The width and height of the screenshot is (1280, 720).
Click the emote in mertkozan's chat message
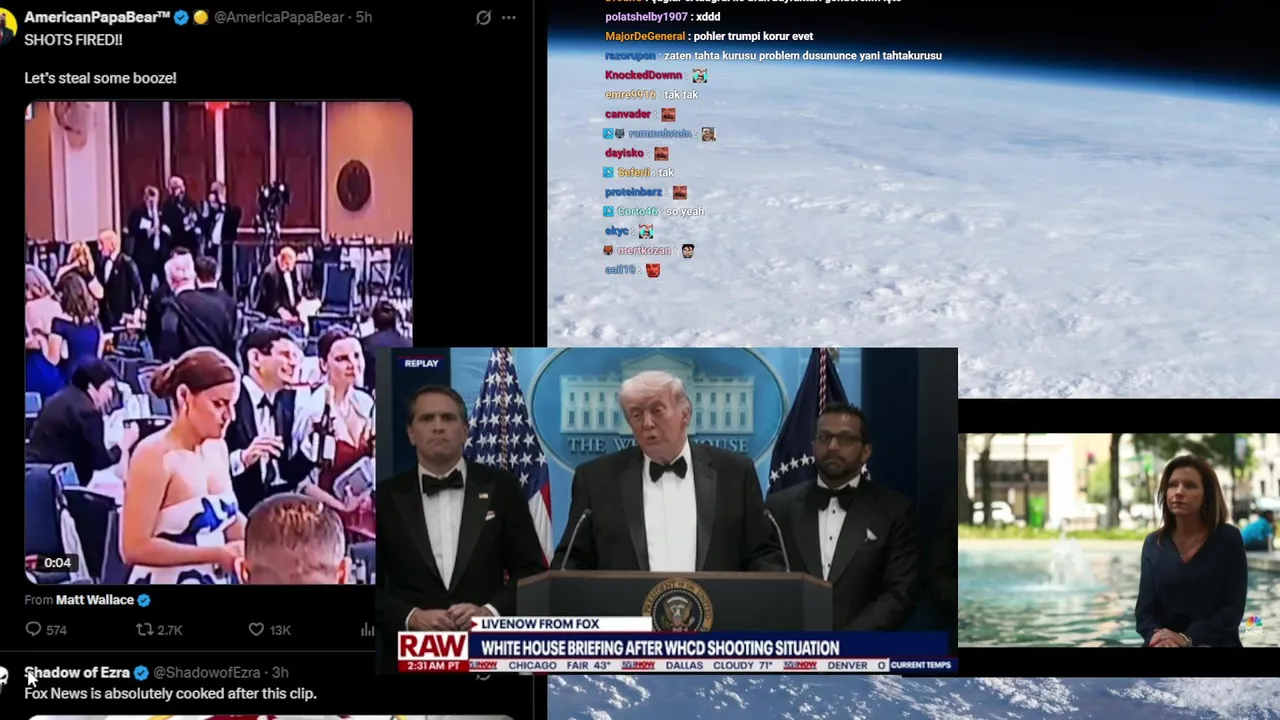coord(688,251)
